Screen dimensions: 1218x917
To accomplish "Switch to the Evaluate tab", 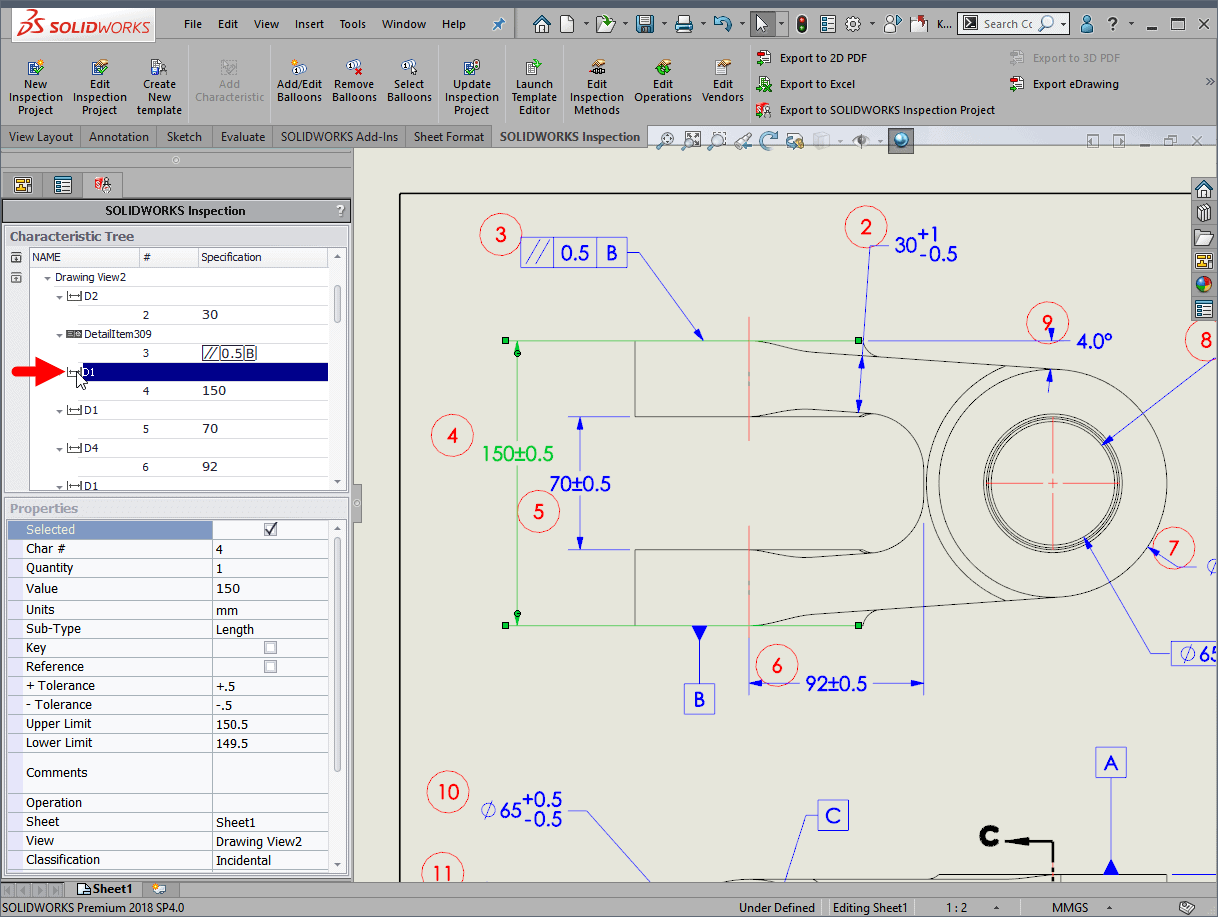I will (243, 137).
